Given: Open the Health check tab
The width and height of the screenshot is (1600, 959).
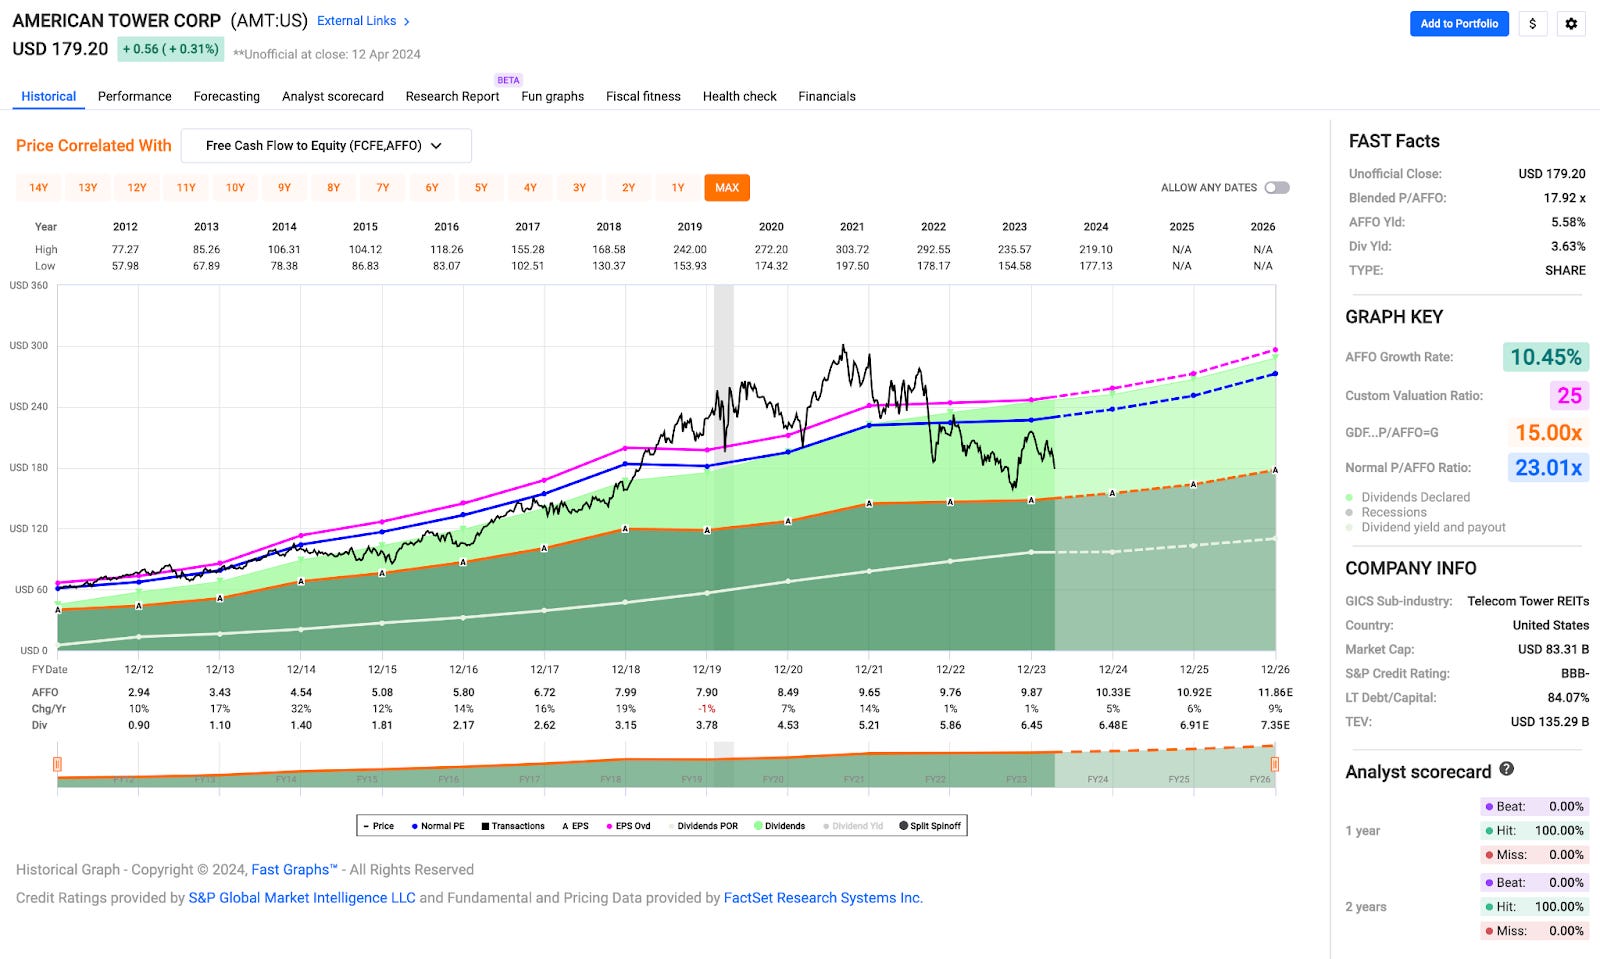Looking at the screenshot, I should [740, 96].
